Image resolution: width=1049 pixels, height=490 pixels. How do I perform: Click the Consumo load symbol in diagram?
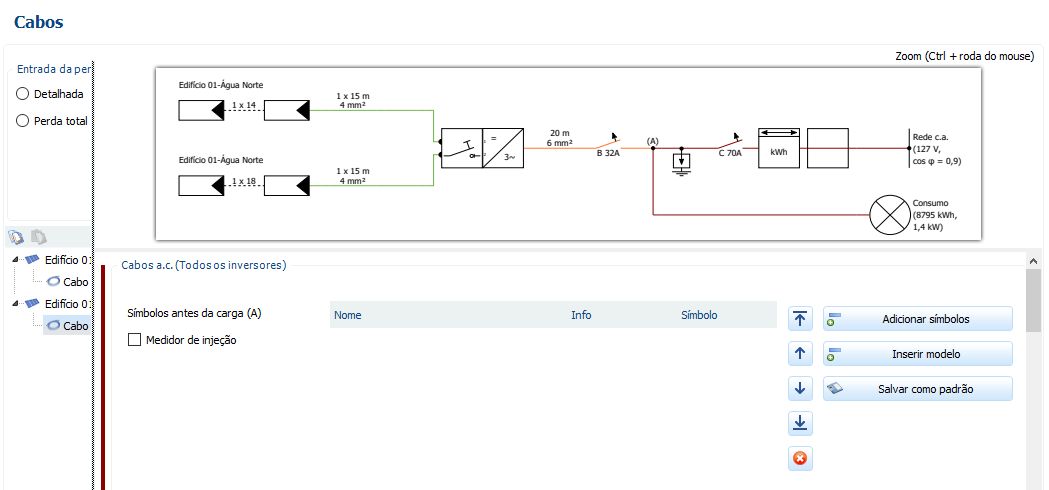click(x=885, y=214)
